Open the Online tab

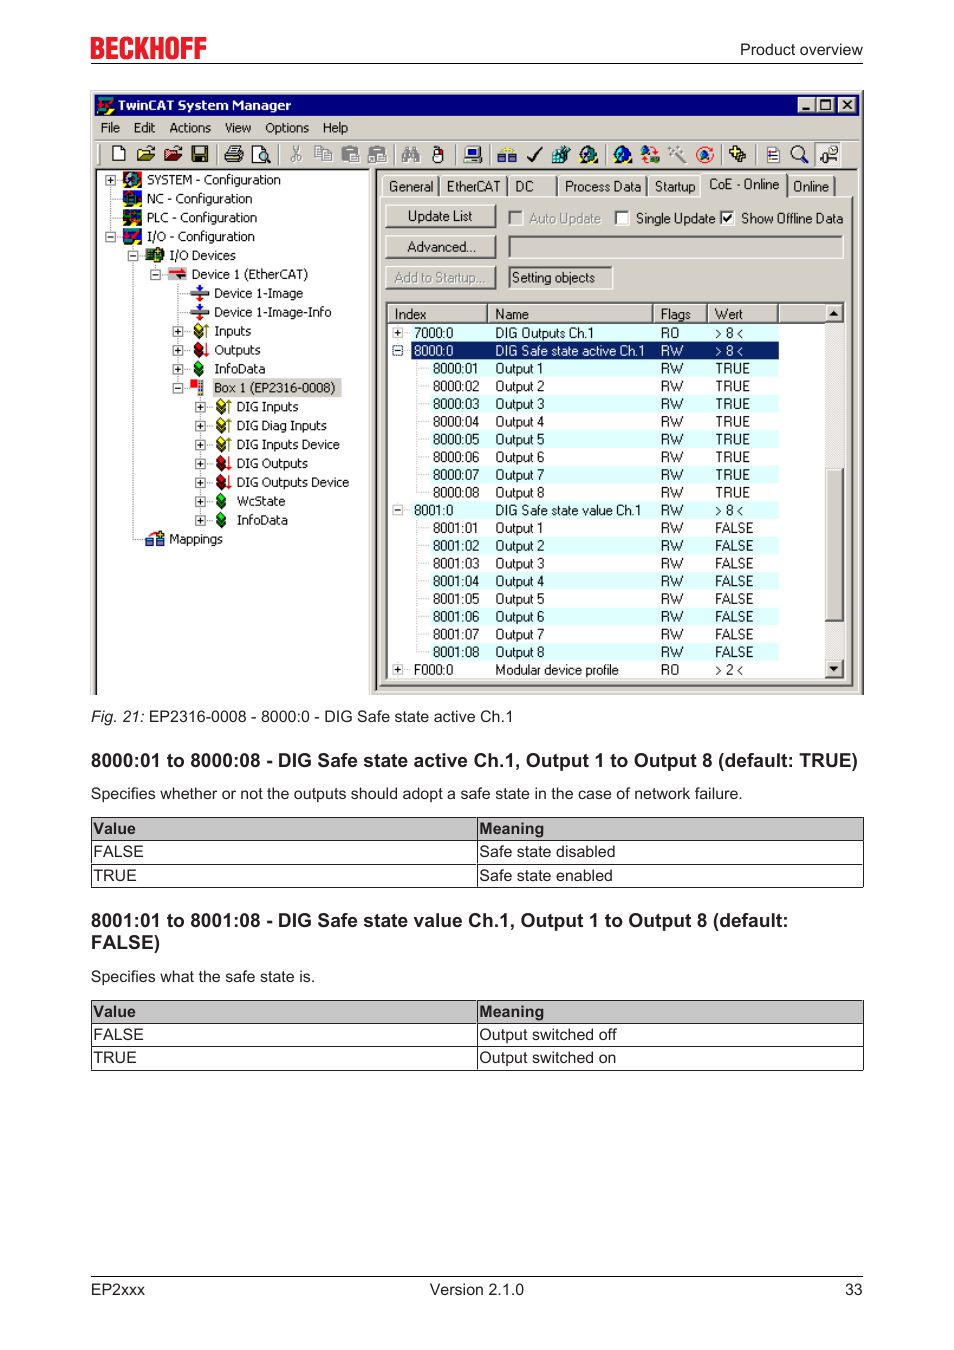click(811, 186)
